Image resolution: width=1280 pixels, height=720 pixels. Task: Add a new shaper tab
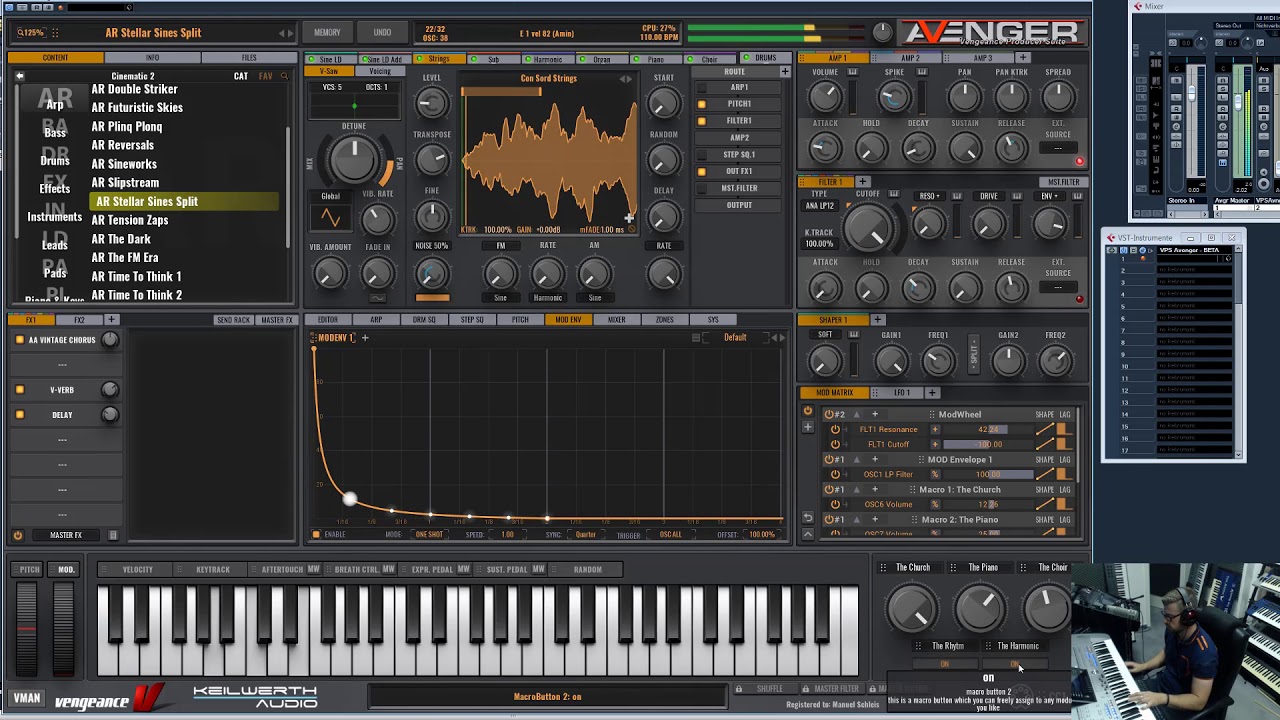[x=878, y=320]
